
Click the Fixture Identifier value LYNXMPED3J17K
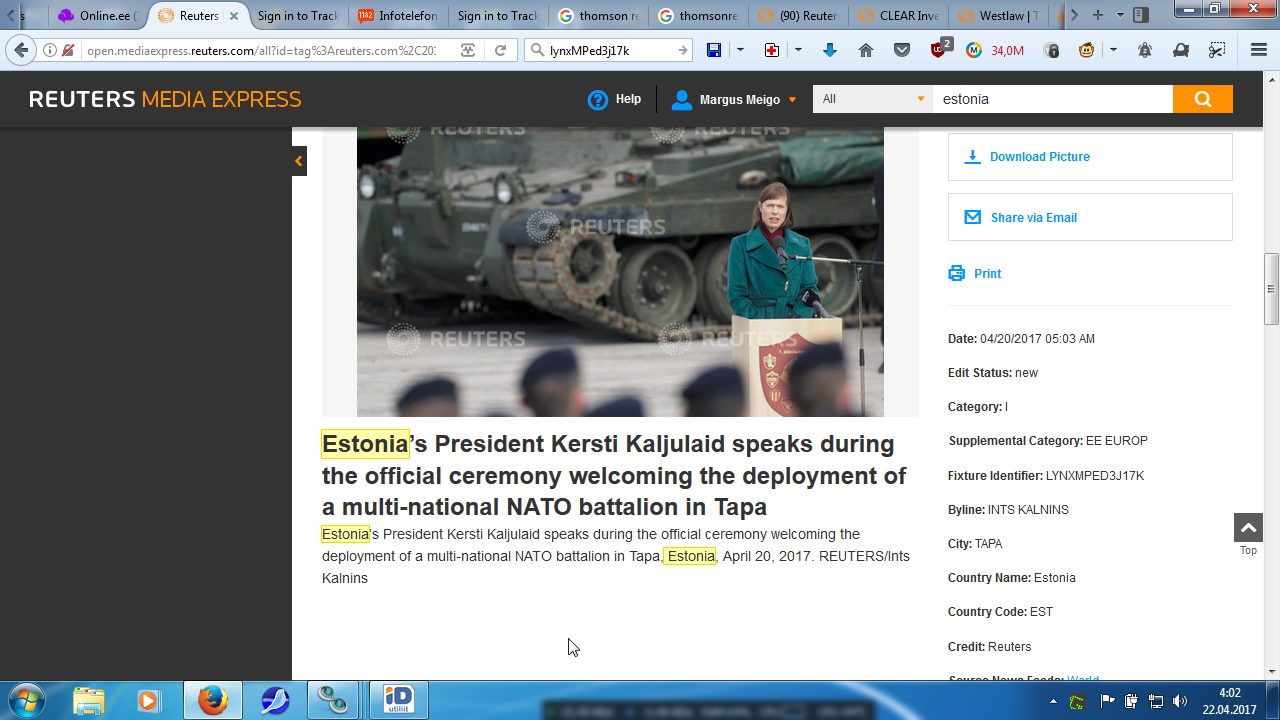(x=1095, y=476)
